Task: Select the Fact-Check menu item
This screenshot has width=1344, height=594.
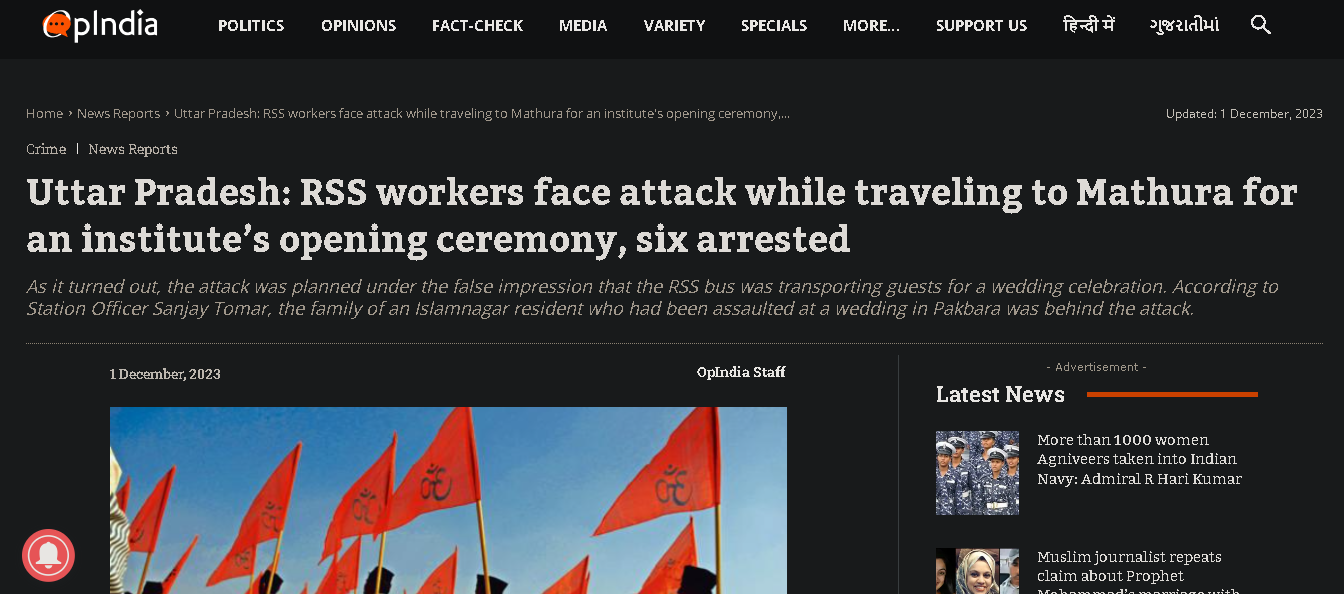Action: click(x=478, y=26)
